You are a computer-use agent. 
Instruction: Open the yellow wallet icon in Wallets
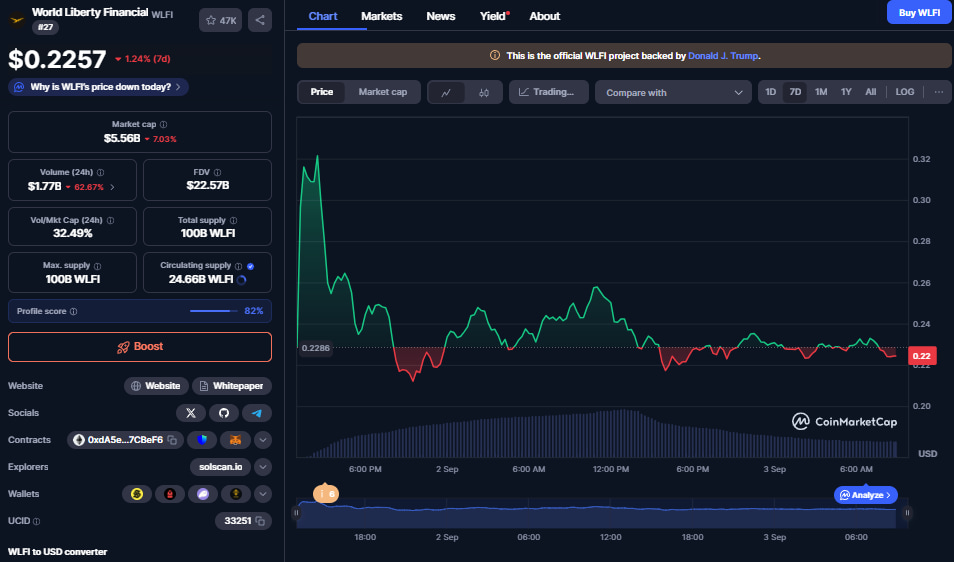point(137,494)
